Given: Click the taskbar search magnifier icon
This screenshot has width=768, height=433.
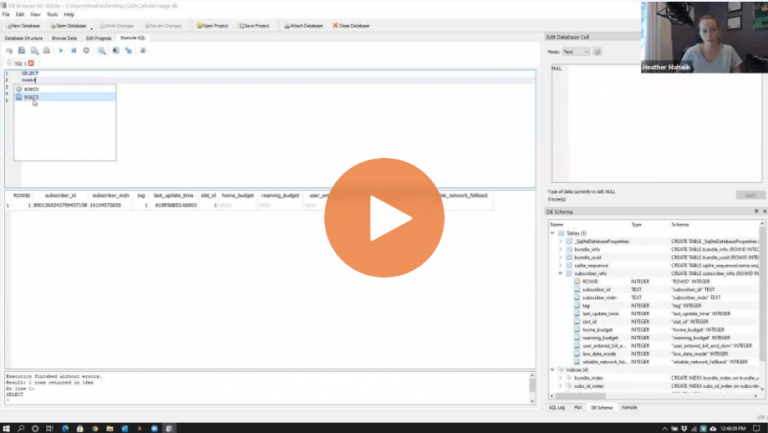Looking at the screenshot, I should pos(21,428).
